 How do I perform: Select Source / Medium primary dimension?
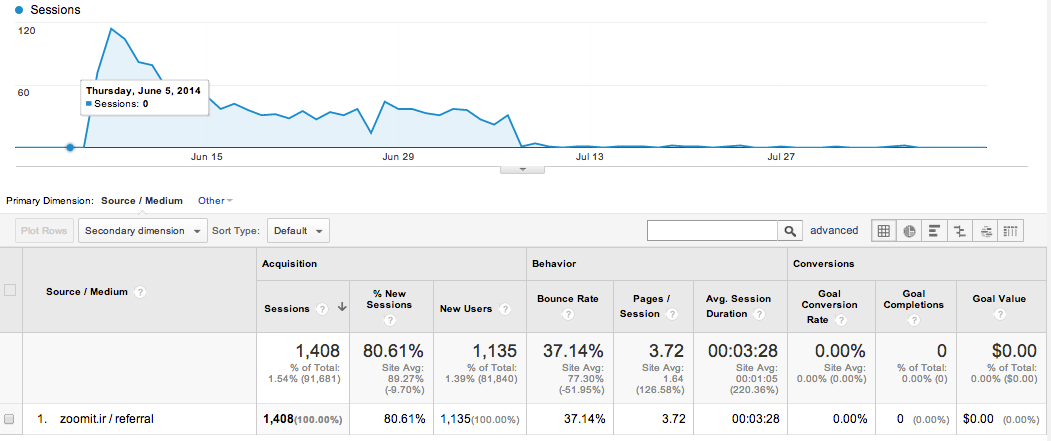[142, 201]
